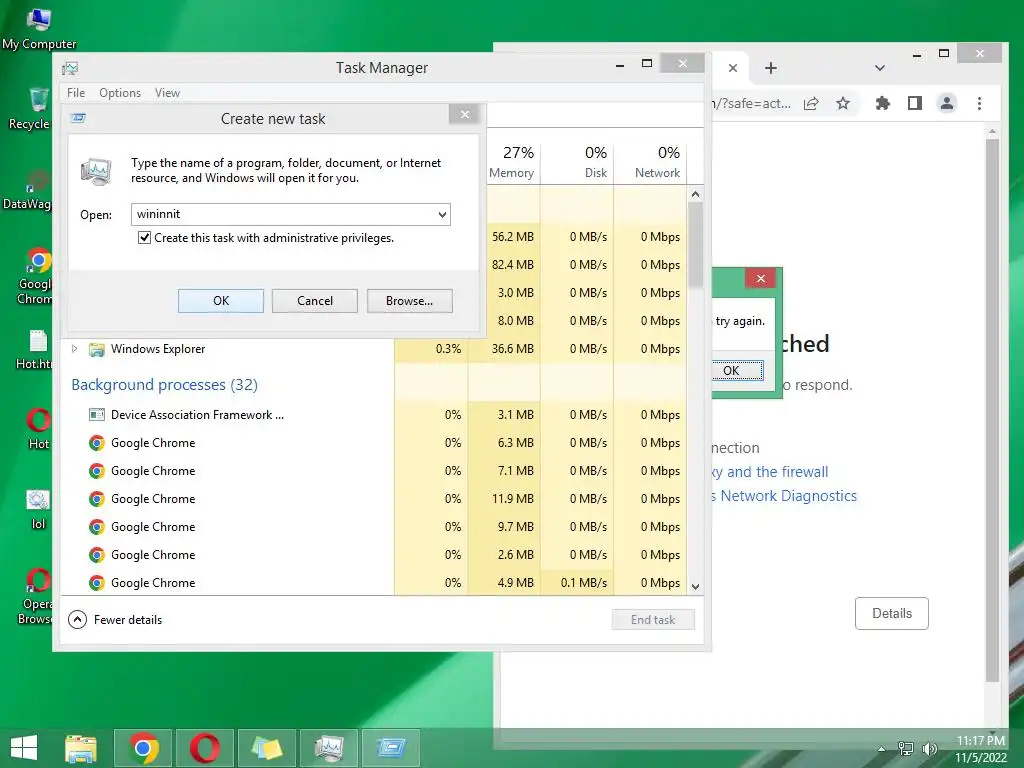Click the Task Manager taskbar icon
This screenshot has height=768, width=1024.
[x=328, y=748]
